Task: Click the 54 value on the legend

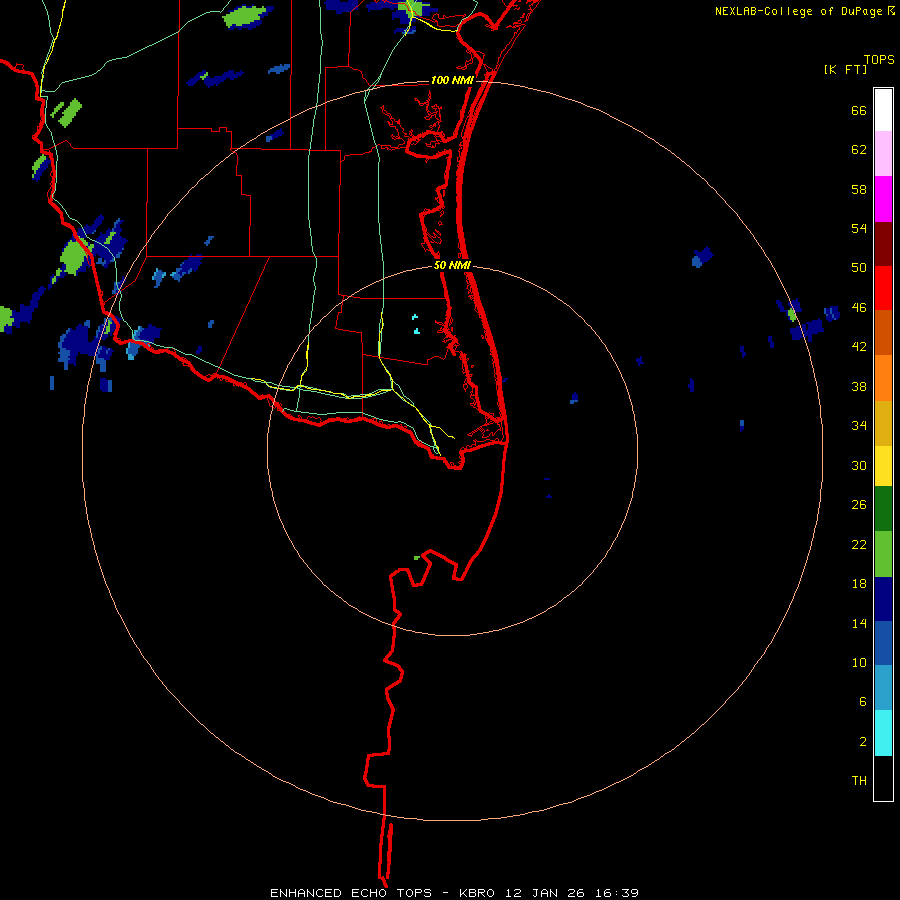Action: click(x=859, y=228)
